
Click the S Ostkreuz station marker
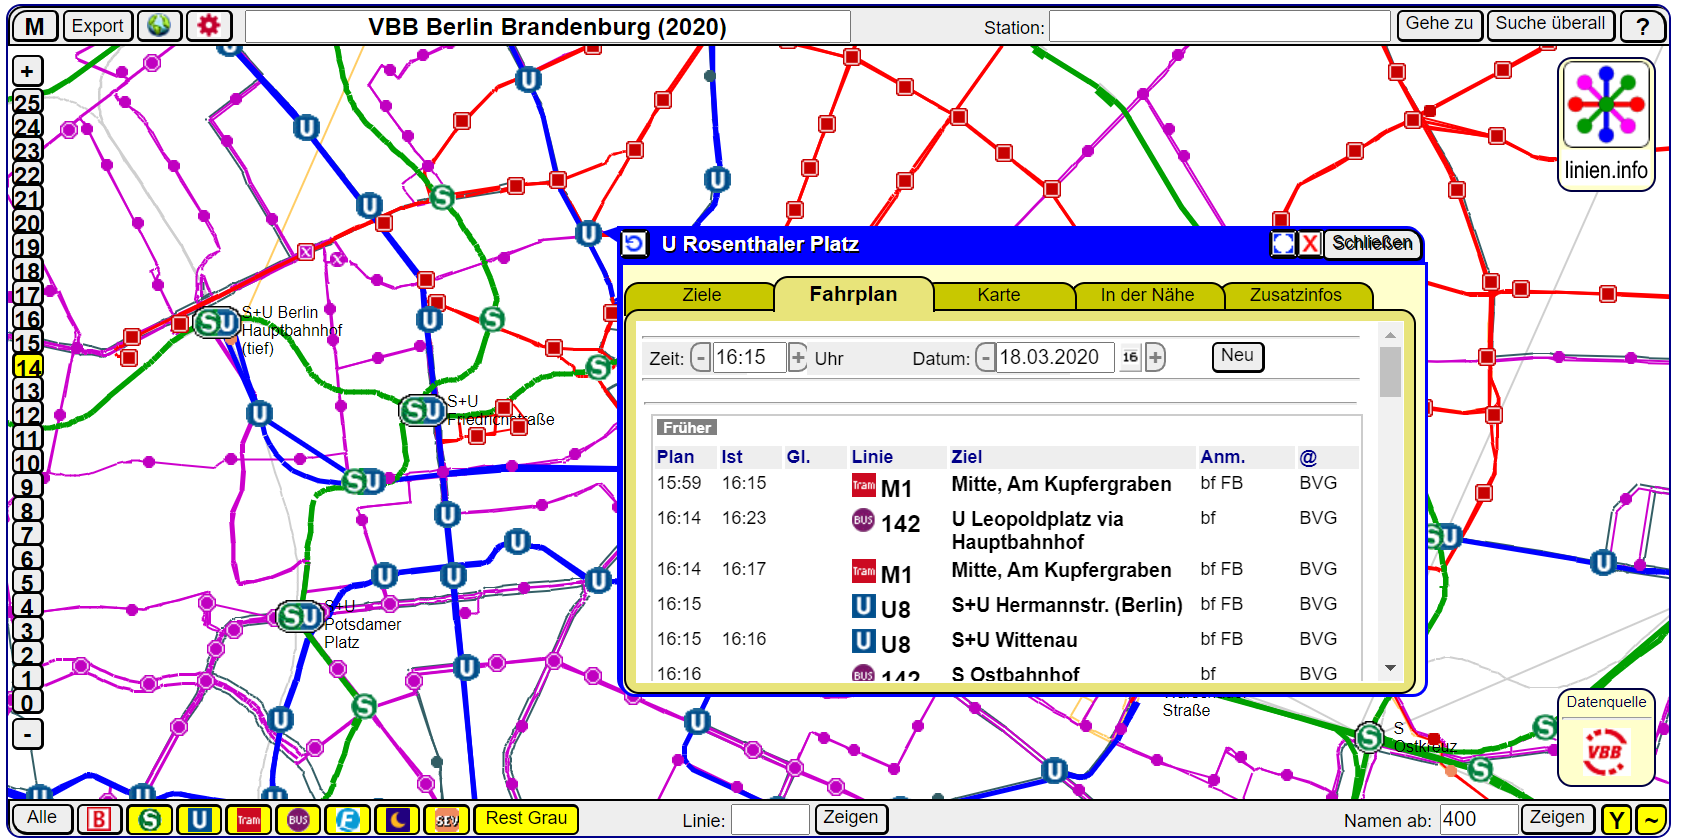(x=1370, y=738)
